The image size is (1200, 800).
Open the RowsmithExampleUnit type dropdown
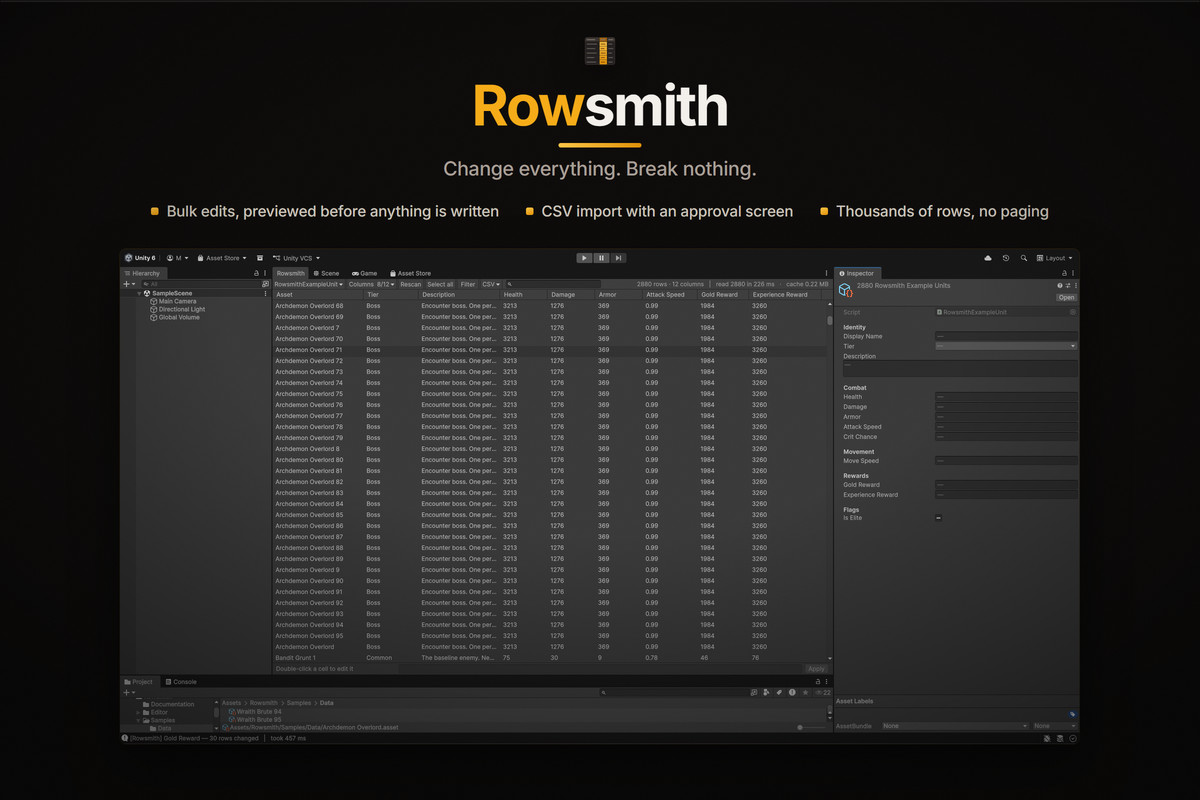[x=308, y=284]
